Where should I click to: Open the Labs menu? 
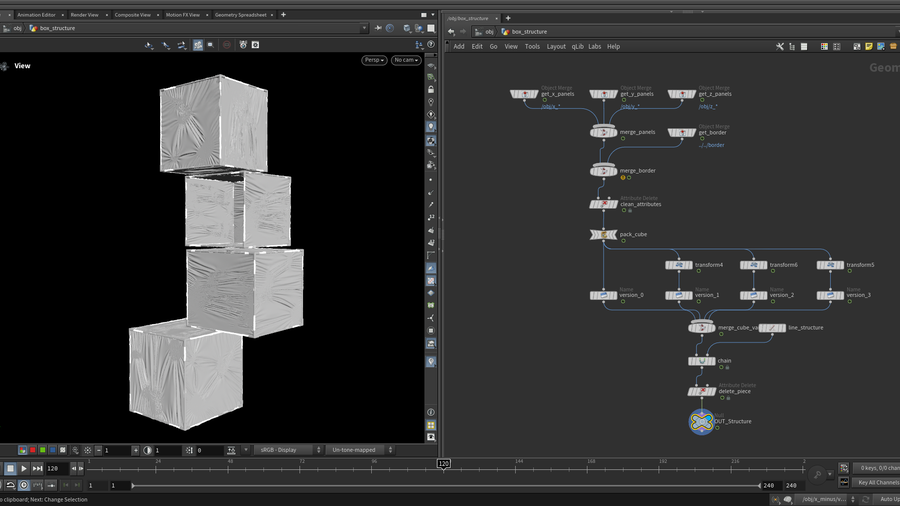pyautogui.click(x=594, y=46)
